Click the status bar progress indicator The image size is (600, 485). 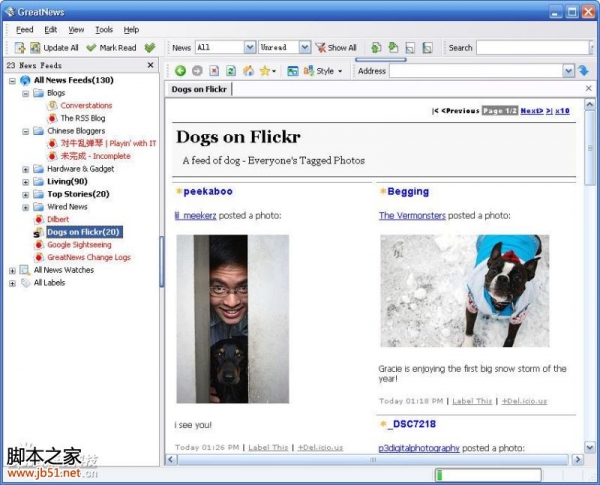pyautogui.click(x=488, y=475)
